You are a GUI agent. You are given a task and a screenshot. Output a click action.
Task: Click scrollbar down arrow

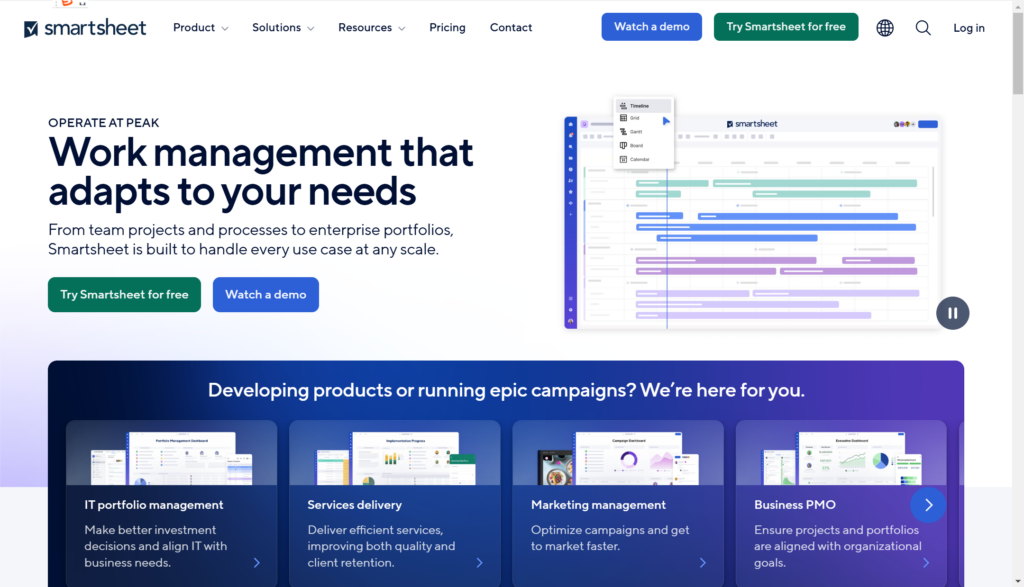[1018, 581]
